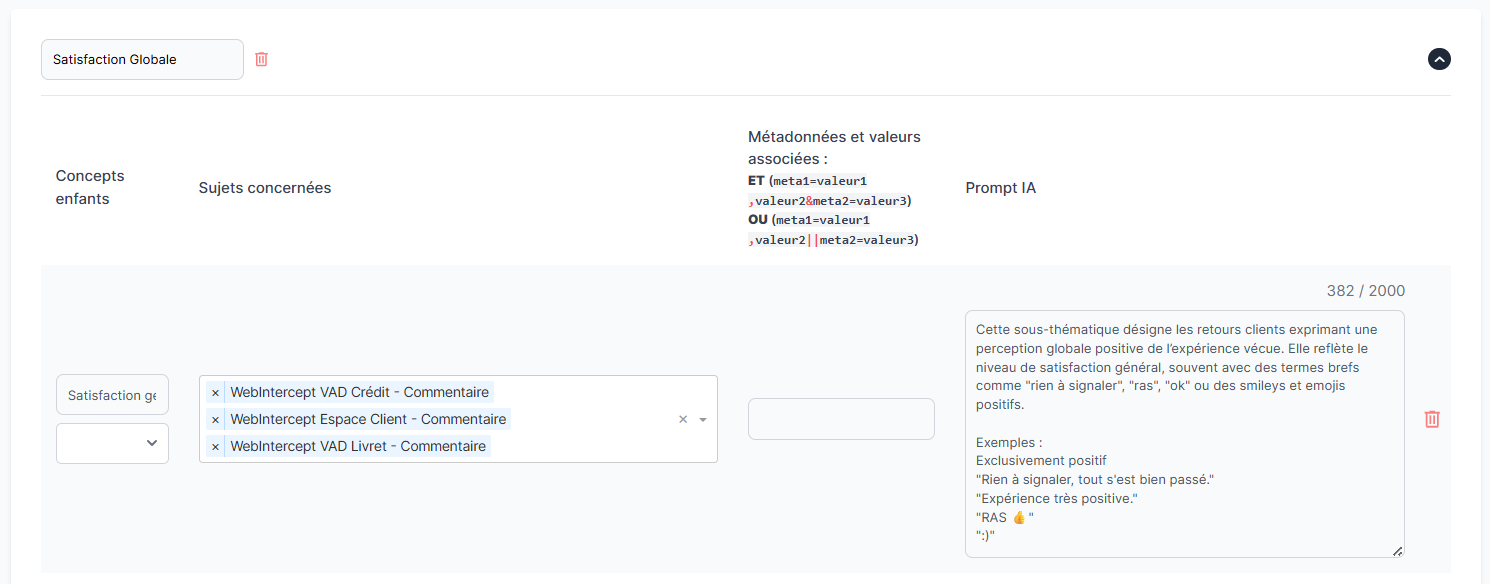1490x584 pixels.
Task: Click the Concepts enfants column header
Action: (x=90, y=187)
